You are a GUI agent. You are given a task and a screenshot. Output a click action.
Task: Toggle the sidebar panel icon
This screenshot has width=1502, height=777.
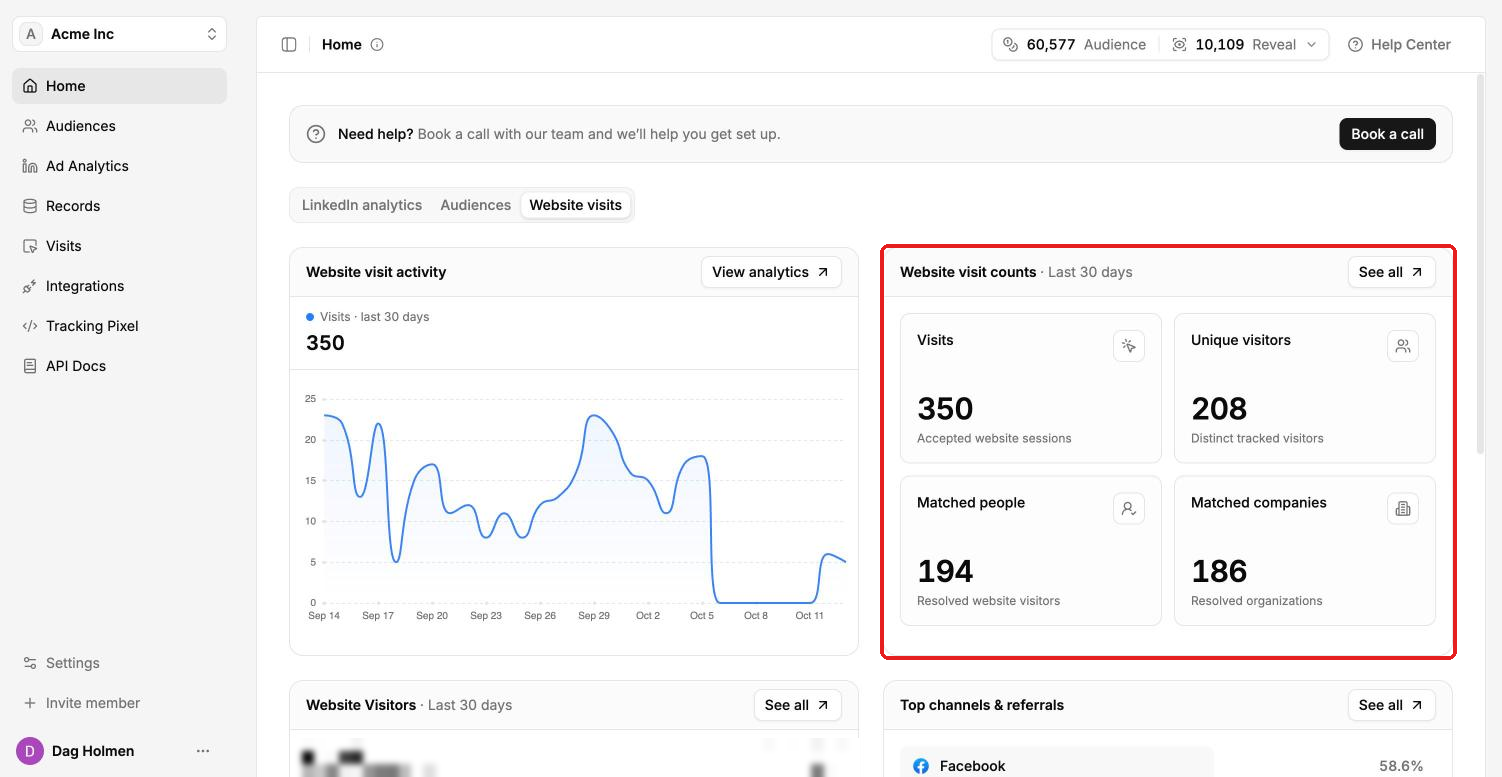click(289, 45)
